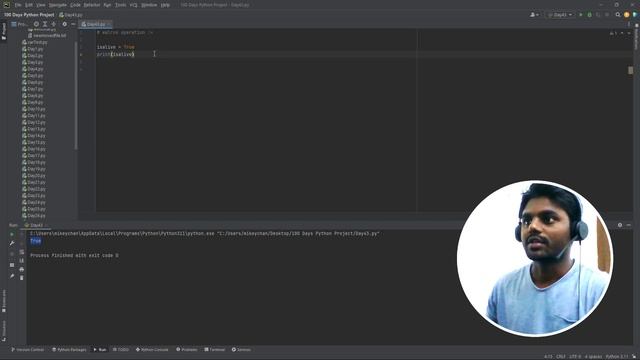This screenshot has width=640, height=360.
Task: Click the user account icon in the toolbar
Action: point(533,15)
